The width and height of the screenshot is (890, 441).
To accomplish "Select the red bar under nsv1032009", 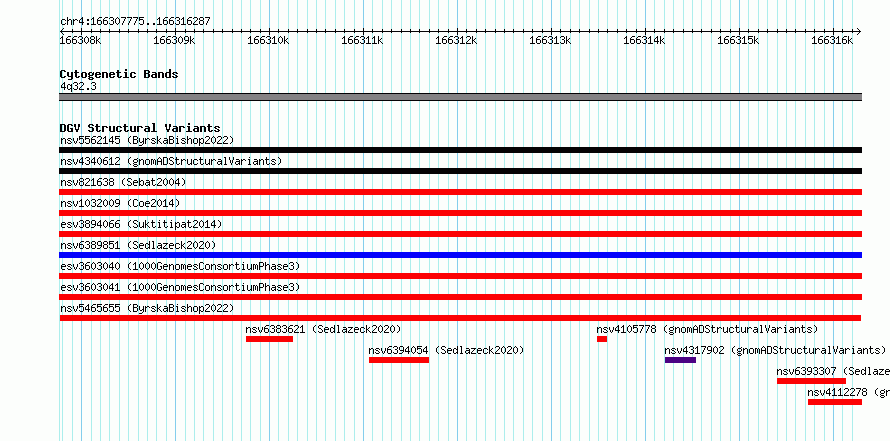I will [460, 213].
